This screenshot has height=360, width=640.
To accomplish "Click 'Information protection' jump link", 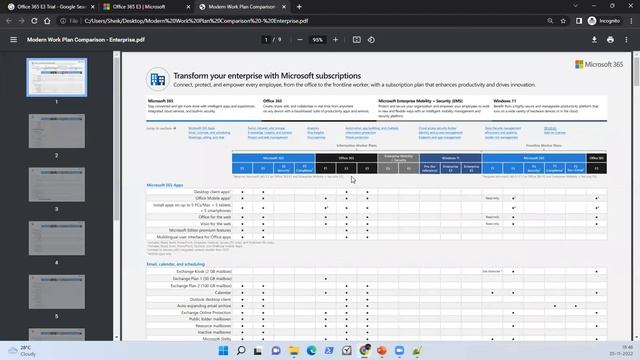I will [x=360, y=133].
